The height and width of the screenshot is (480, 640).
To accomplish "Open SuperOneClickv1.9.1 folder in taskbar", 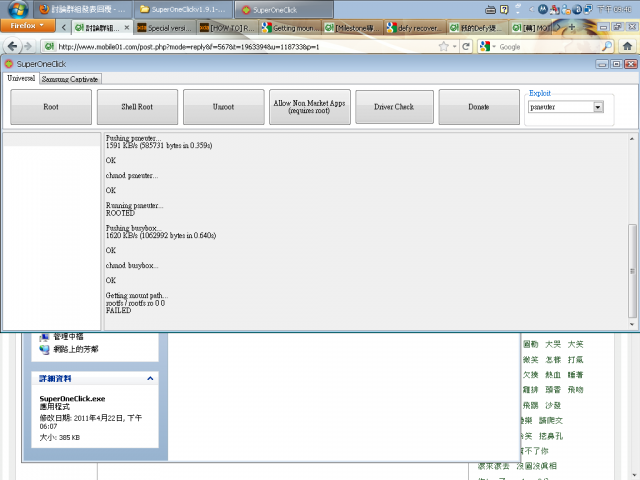I will 183,10.
